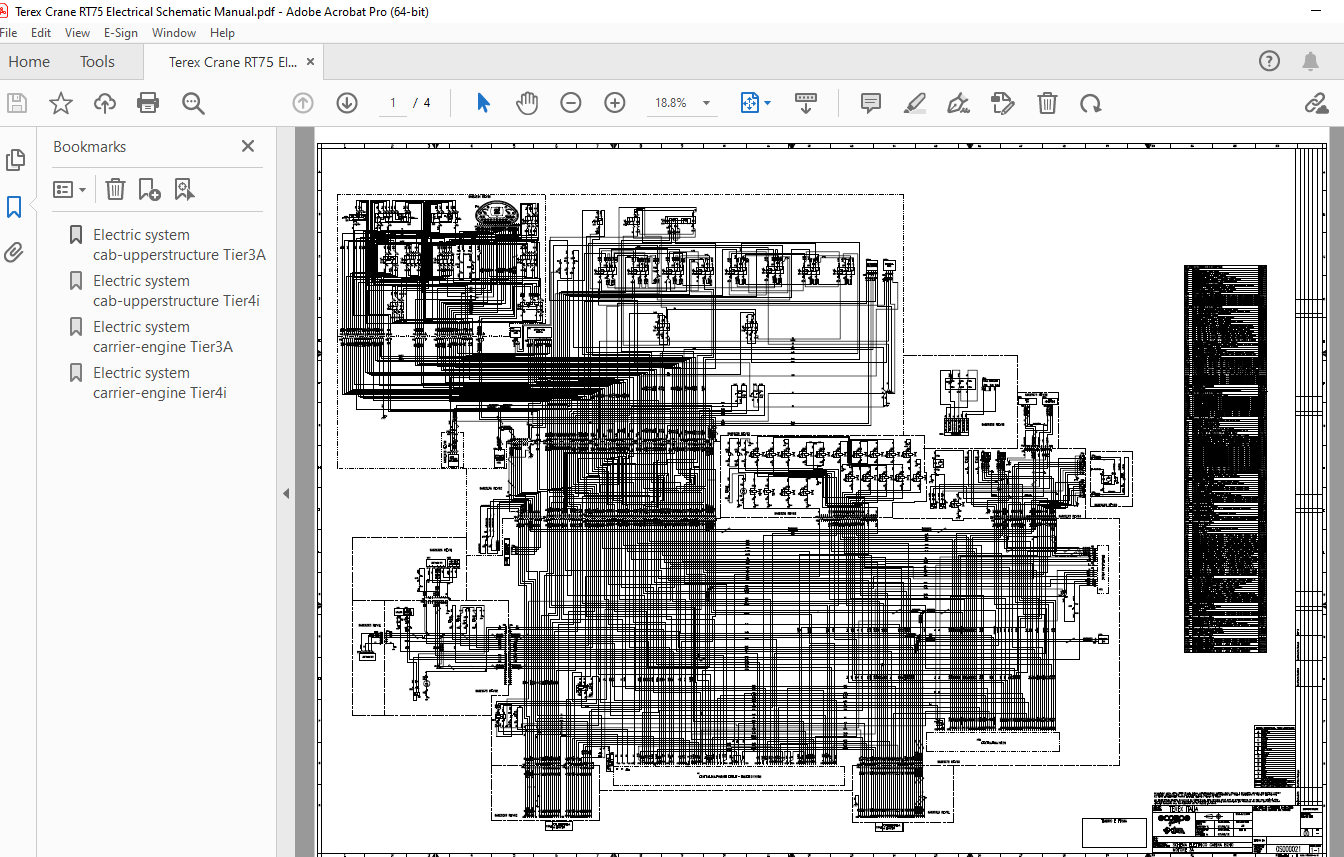This screenshot has width=1344, height=857.
Task: Print the document
Action: pos(148,103)
